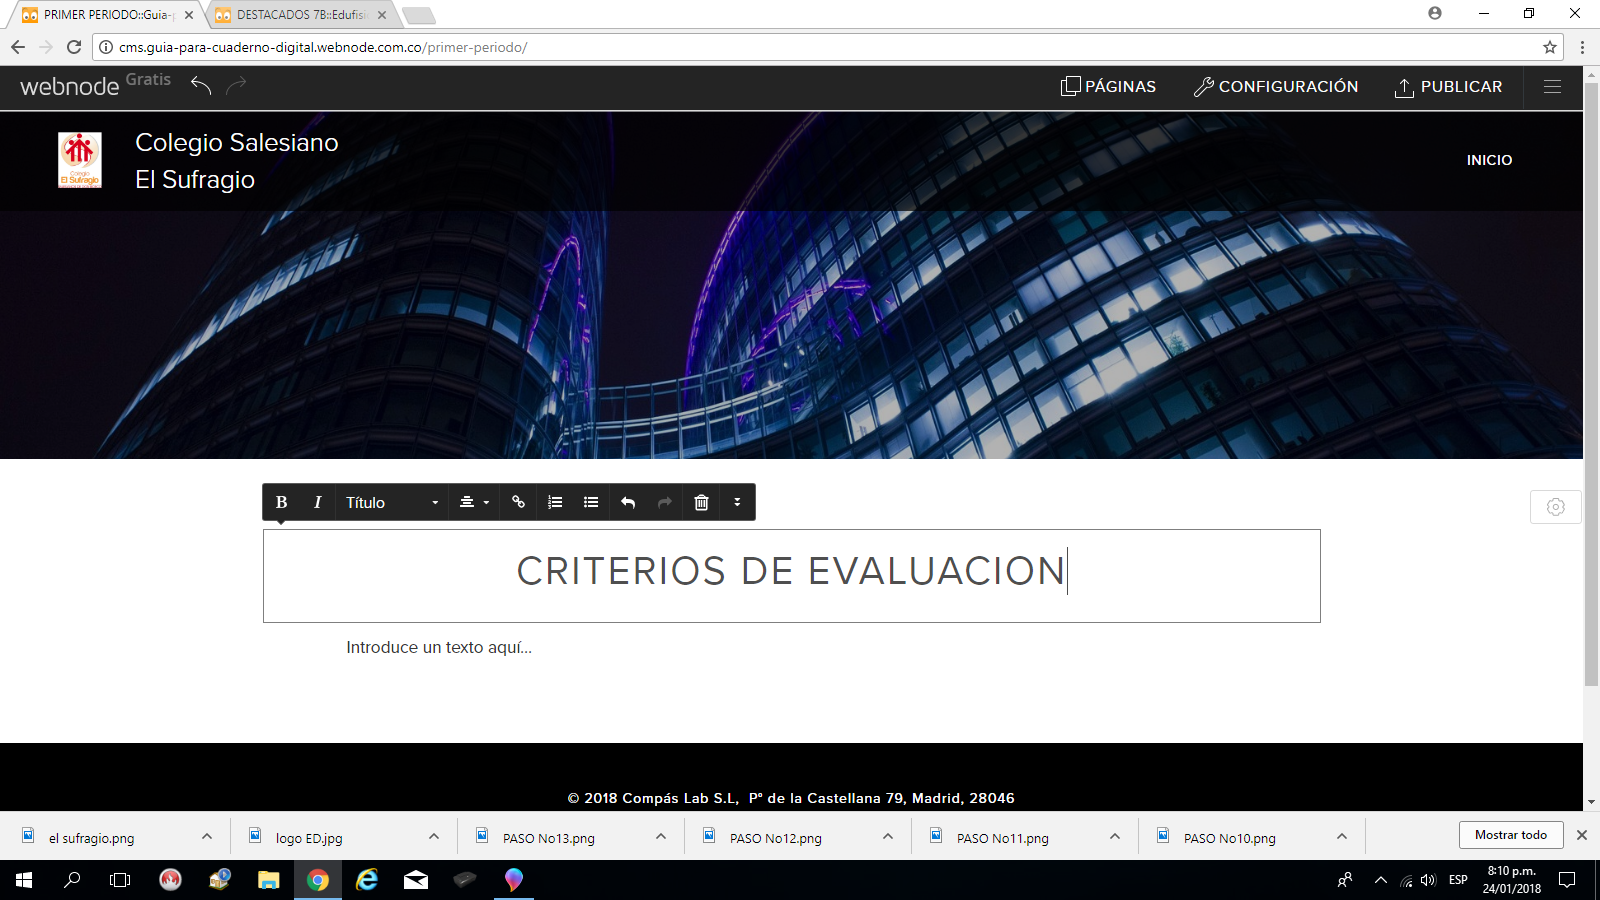This screenshot has height=900, width=1600.
Task: Open the Action Center notifications
Action: pyautogui.click(x=1567, y=880)
